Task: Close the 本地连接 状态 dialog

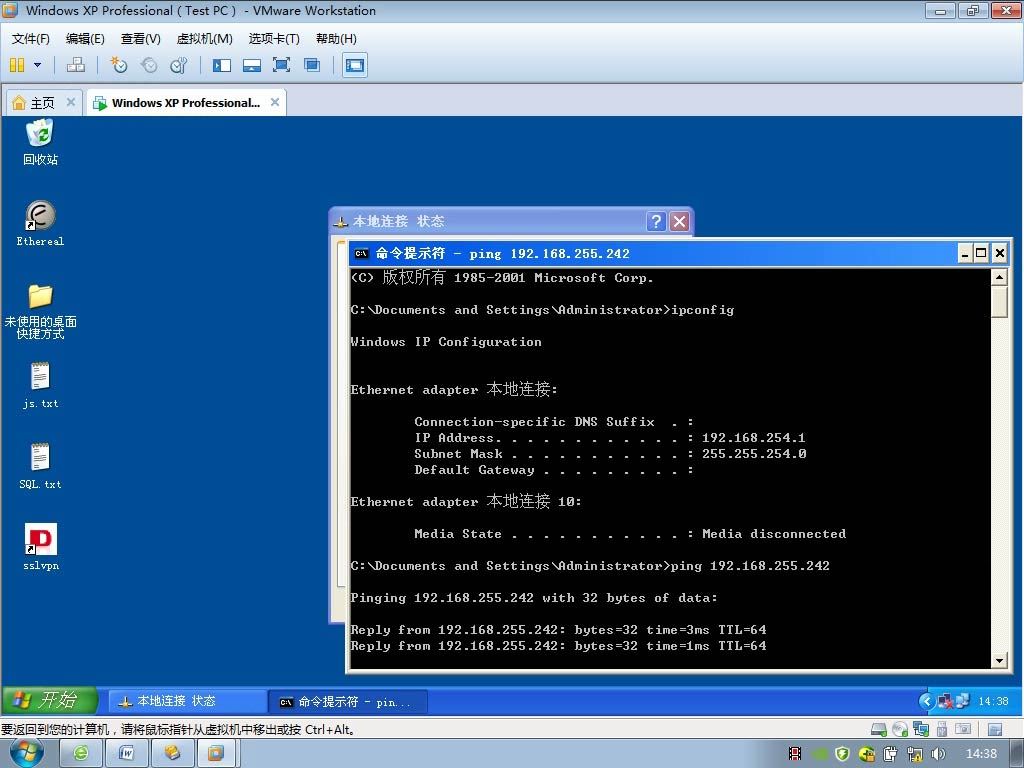Action: [679, 221]
